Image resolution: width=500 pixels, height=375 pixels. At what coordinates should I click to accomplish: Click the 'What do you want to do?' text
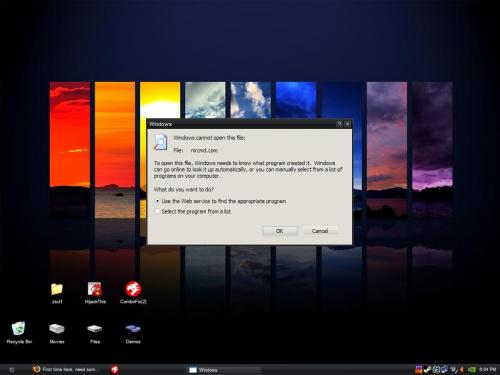(x=184, y=189)
